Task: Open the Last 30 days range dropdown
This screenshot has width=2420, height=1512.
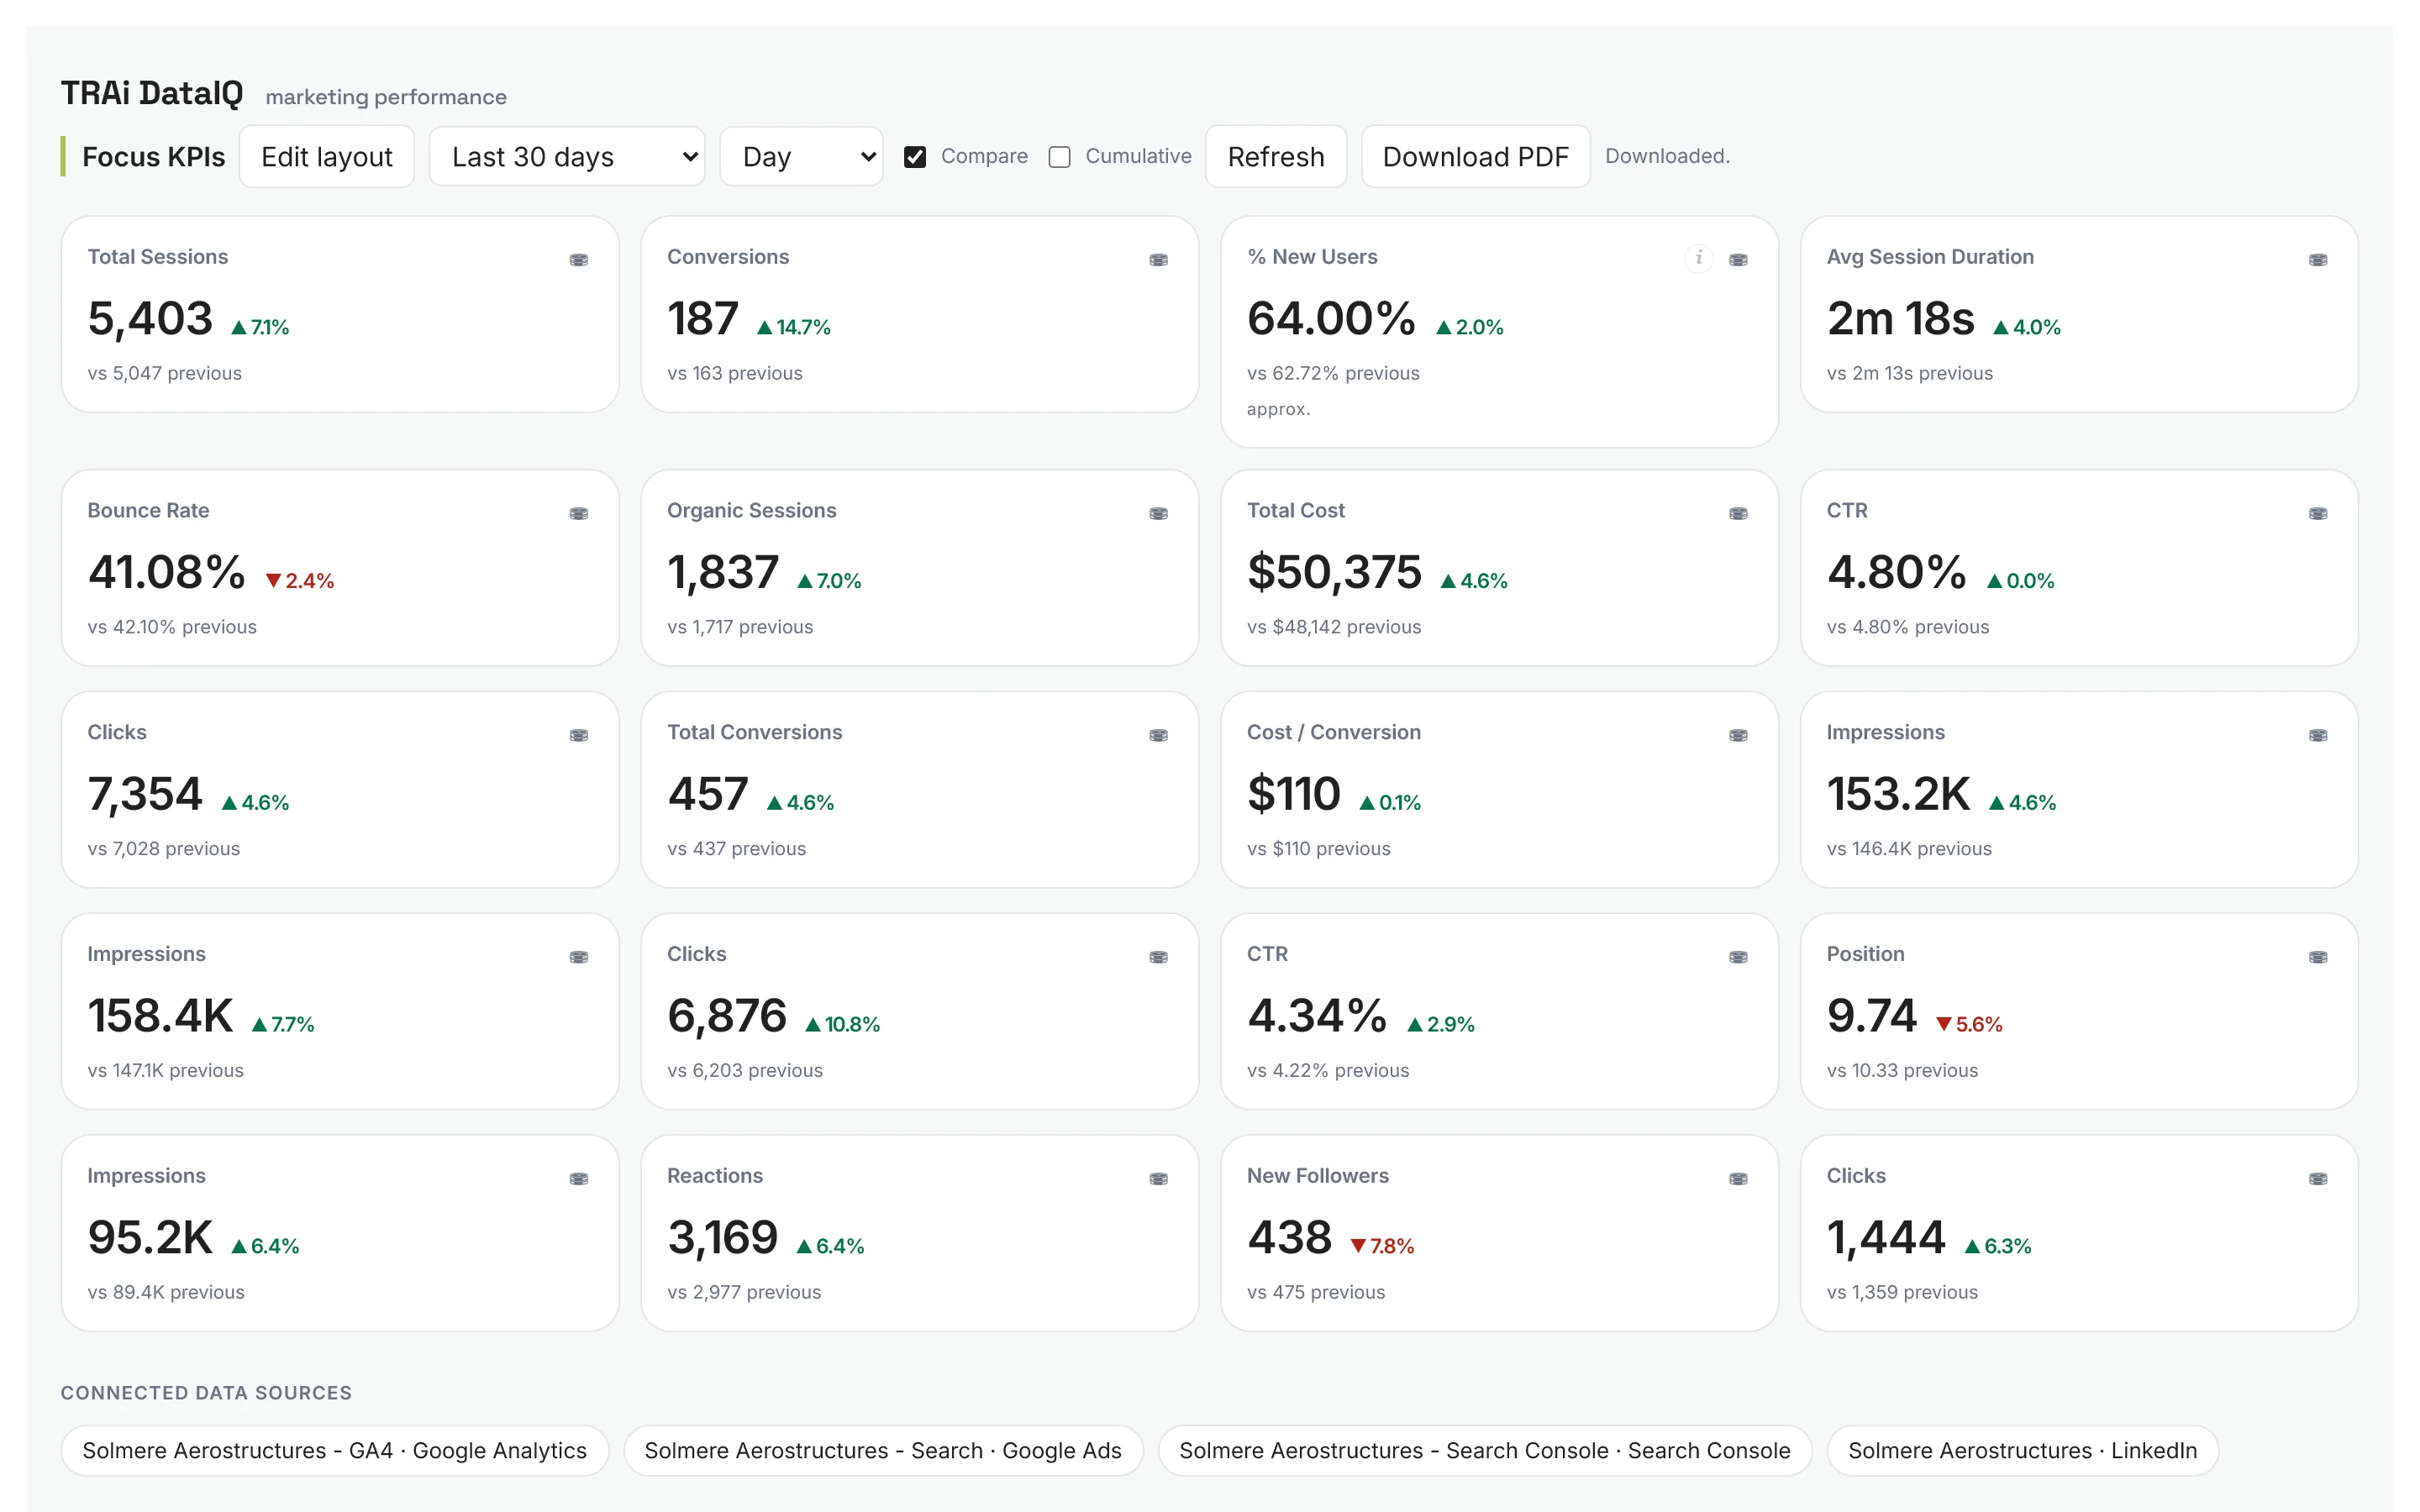Action: coord(567,156)
